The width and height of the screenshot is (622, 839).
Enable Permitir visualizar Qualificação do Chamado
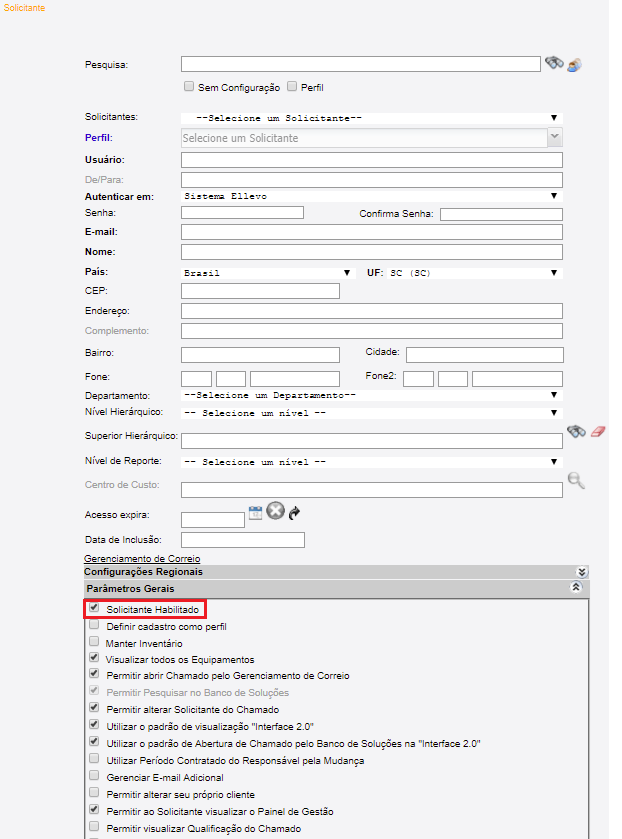(94, 826)
